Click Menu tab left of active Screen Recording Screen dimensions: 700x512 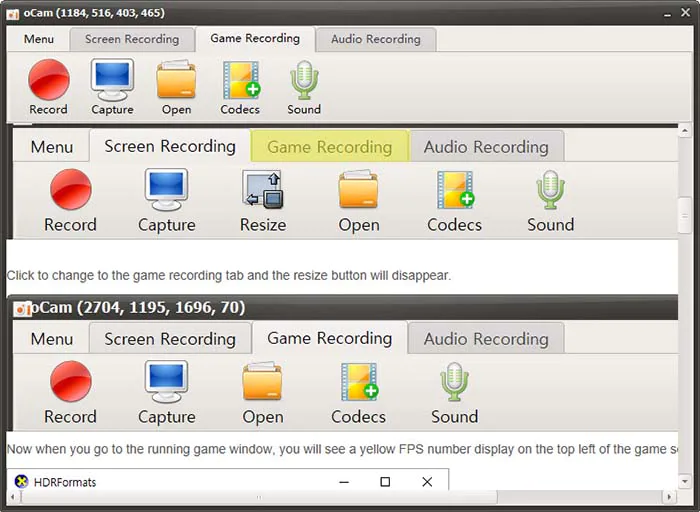tap(52, 147)
